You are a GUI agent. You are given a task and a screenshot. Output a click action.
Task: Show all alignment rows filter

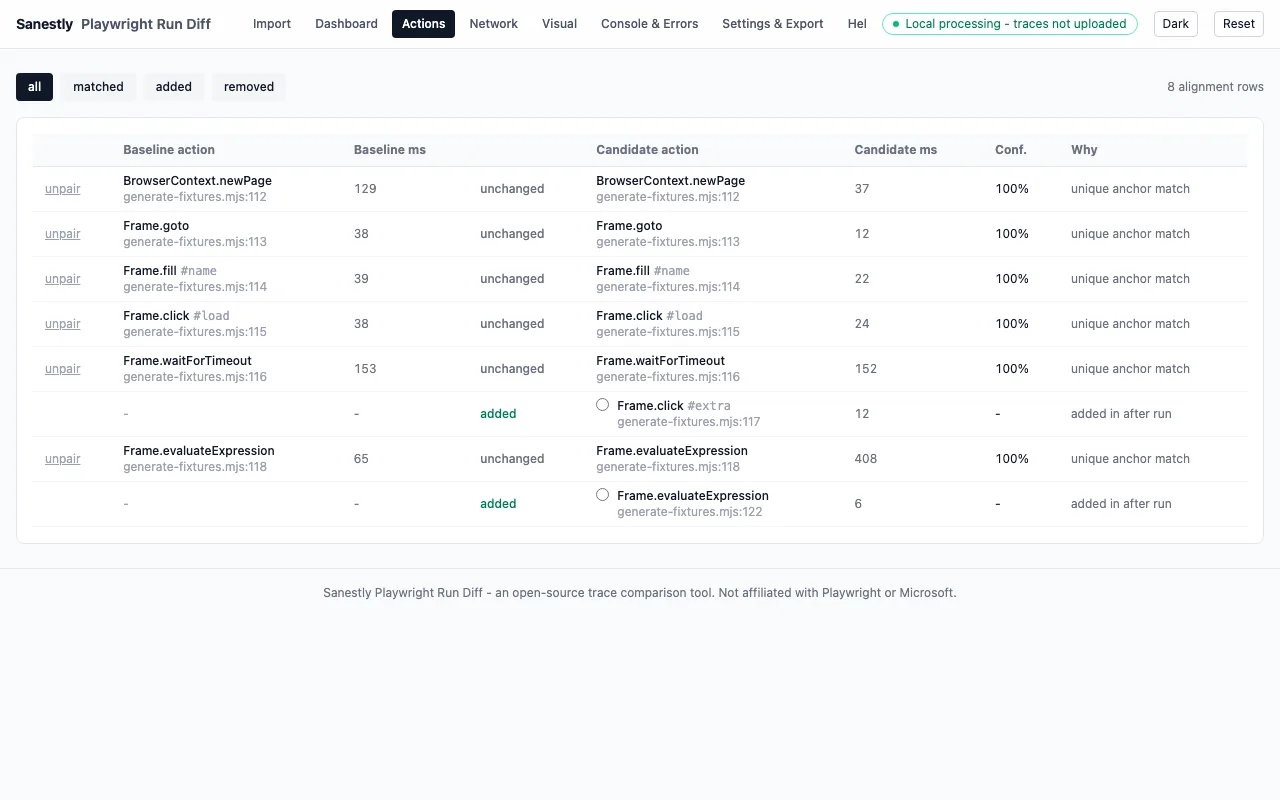click(x=34, y=87)
